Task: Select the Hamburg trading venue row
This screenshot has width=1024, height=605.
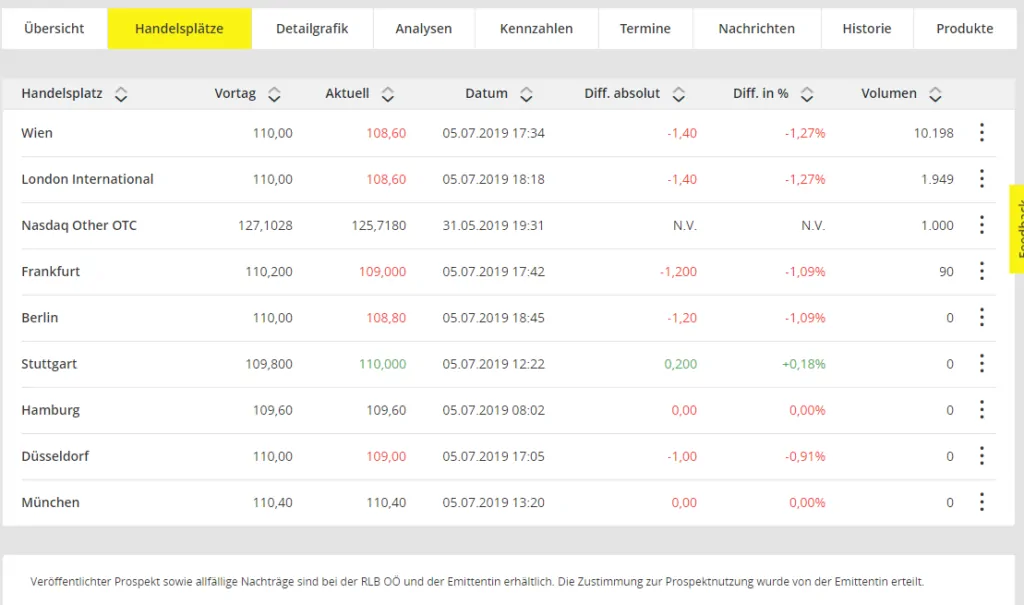Action: click(x=508, y=410)
